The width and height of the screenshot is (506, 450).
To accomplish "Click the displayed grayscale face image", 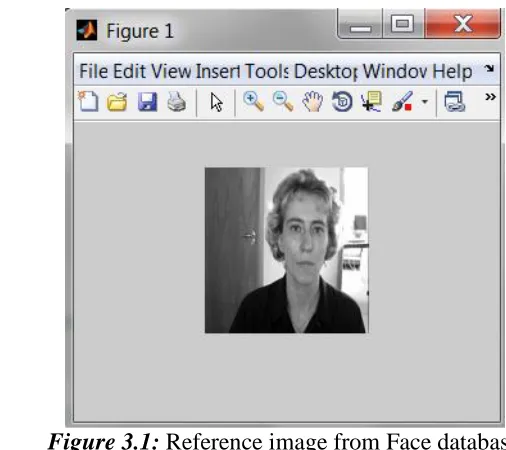I will pos(287,250).
